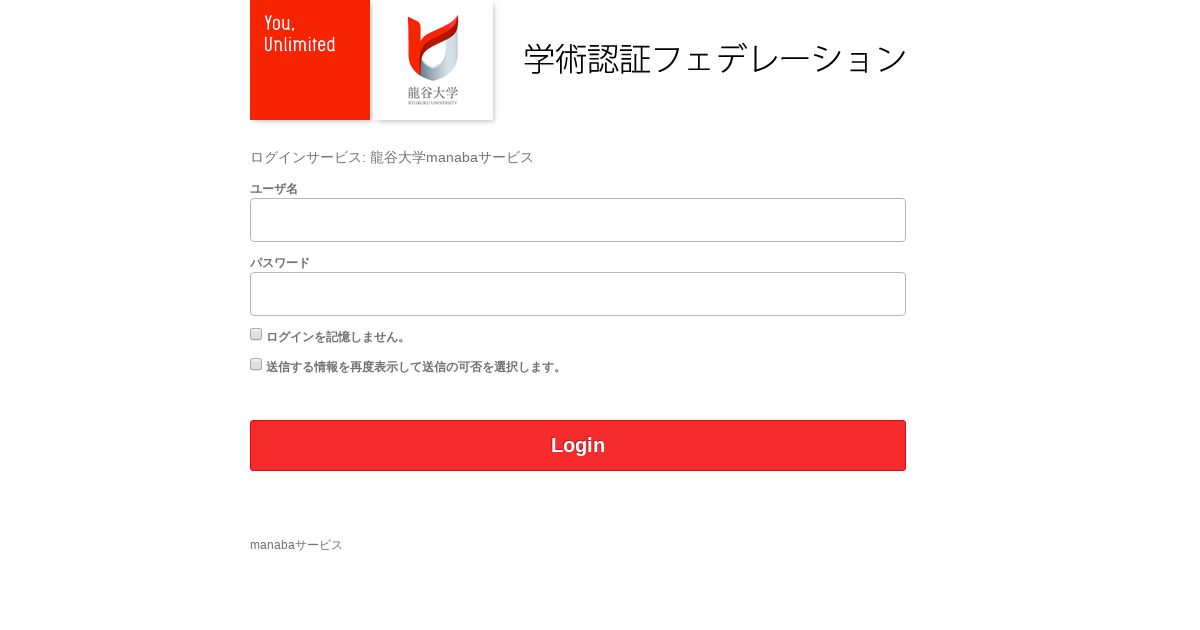
Task: Click the ログインを記憶しません label text
Action: [336, 337]
